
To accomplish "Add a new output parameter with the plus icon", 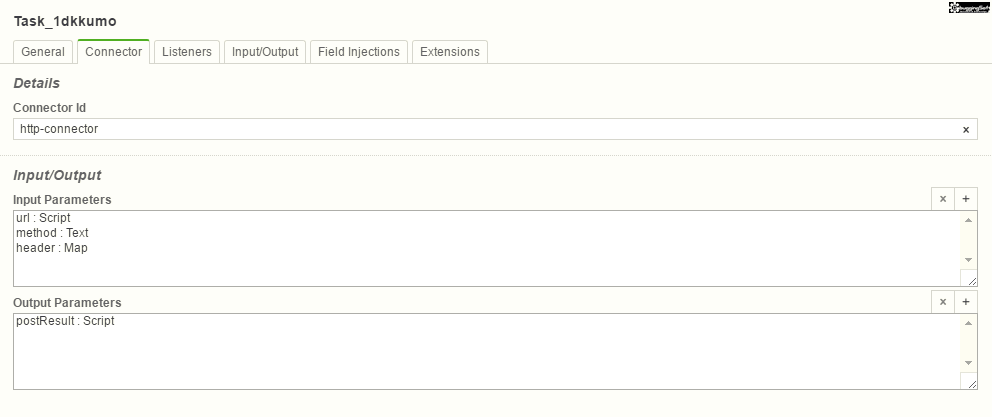I will click(965, 302).
